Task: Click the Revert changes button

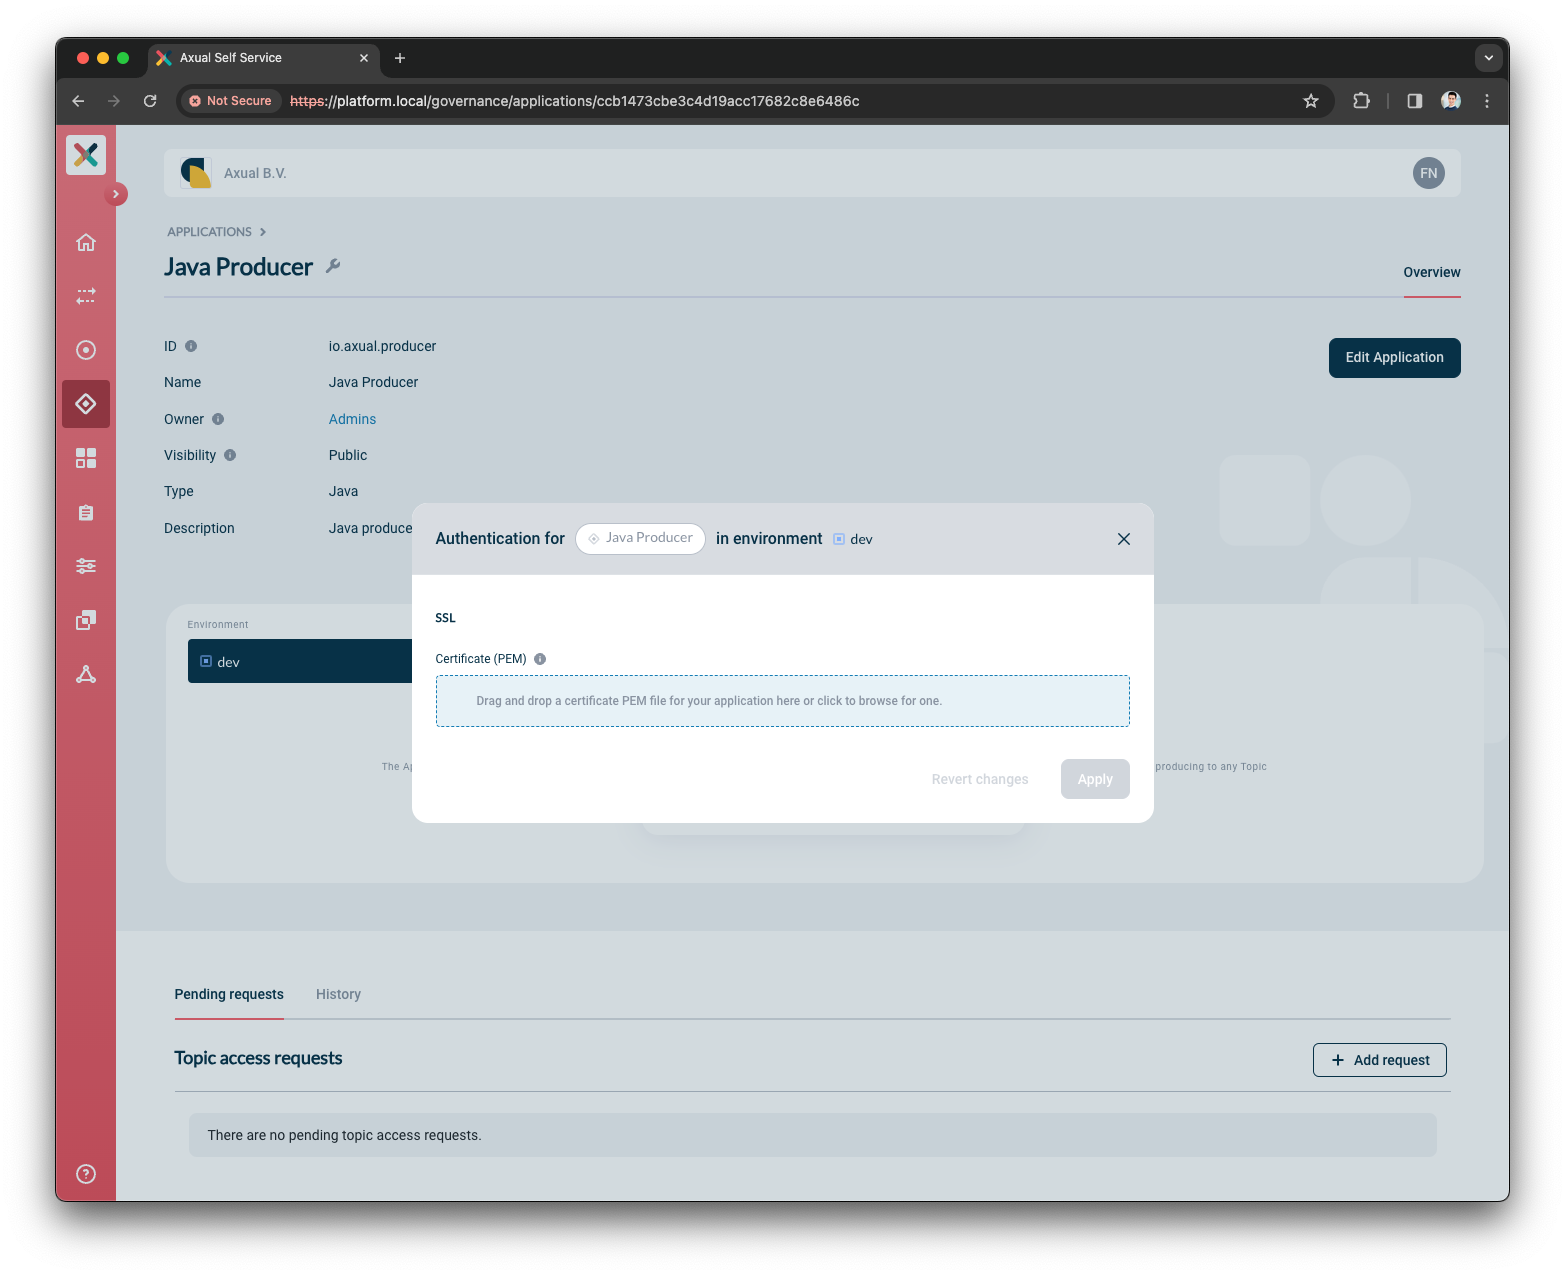Action: tap(980, 779)
